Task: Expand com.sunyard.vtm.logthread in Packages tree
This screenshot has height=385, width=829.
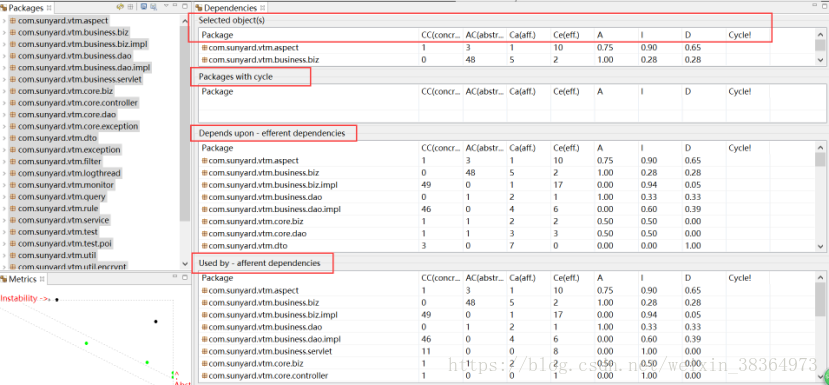Action: [x=4, y=173]
